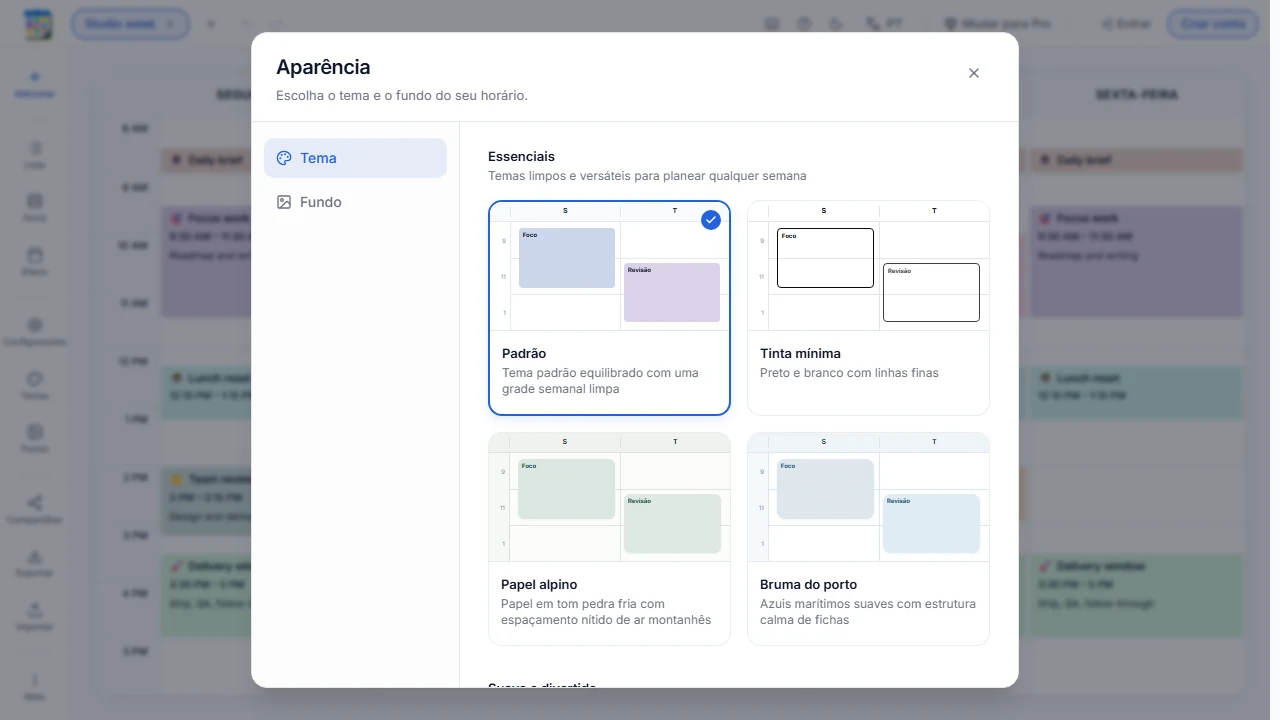The height and width of the screenshot is (720, 1280).
Task: Choose the Papel alpino theme card
Action: [609, 539]
